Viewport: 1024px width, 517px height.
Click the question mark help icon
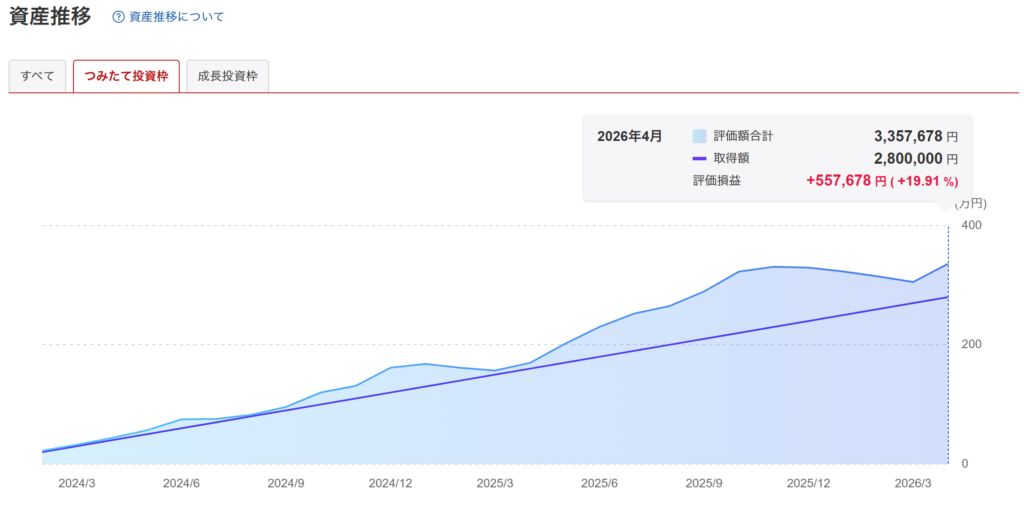(119, 17)
